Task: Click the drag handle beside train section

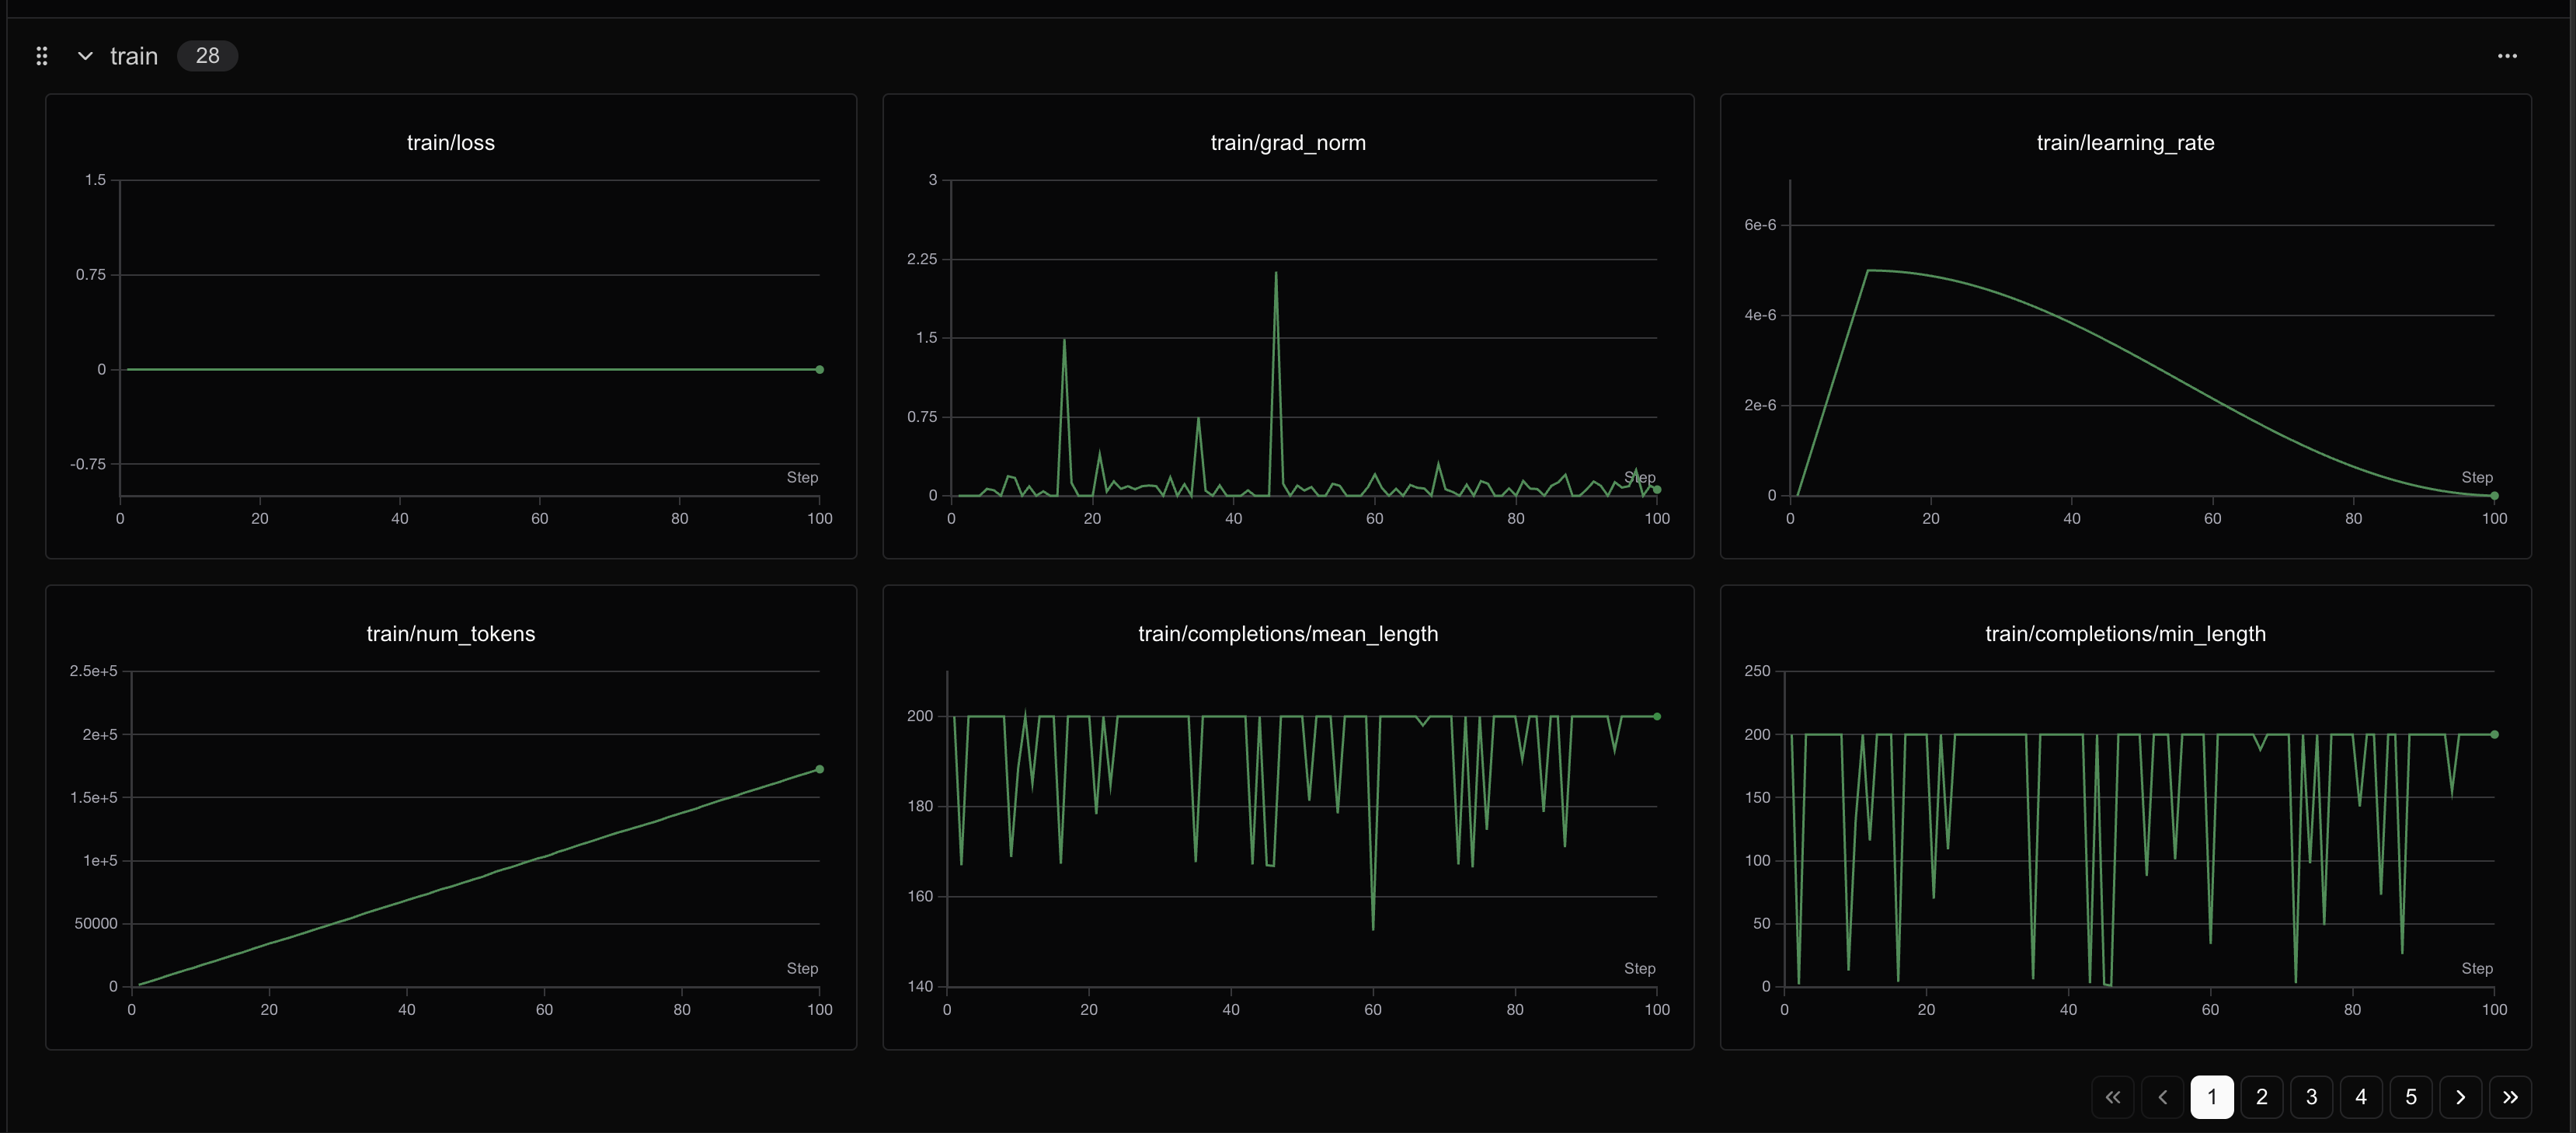Action: click(42, 56)
